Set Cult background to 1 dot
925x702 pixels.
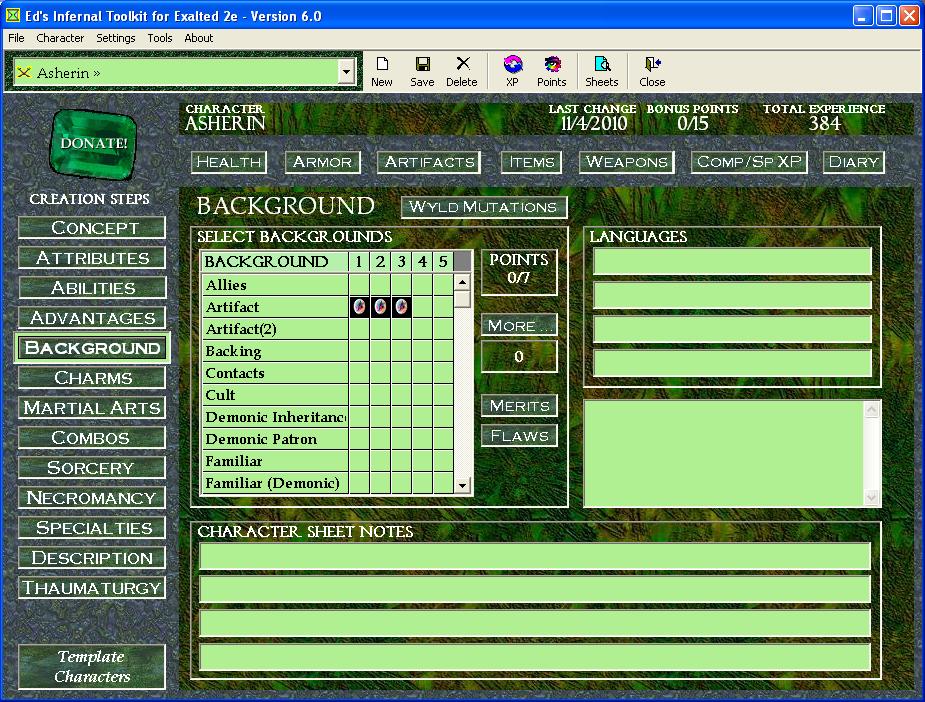coord(359,395)
